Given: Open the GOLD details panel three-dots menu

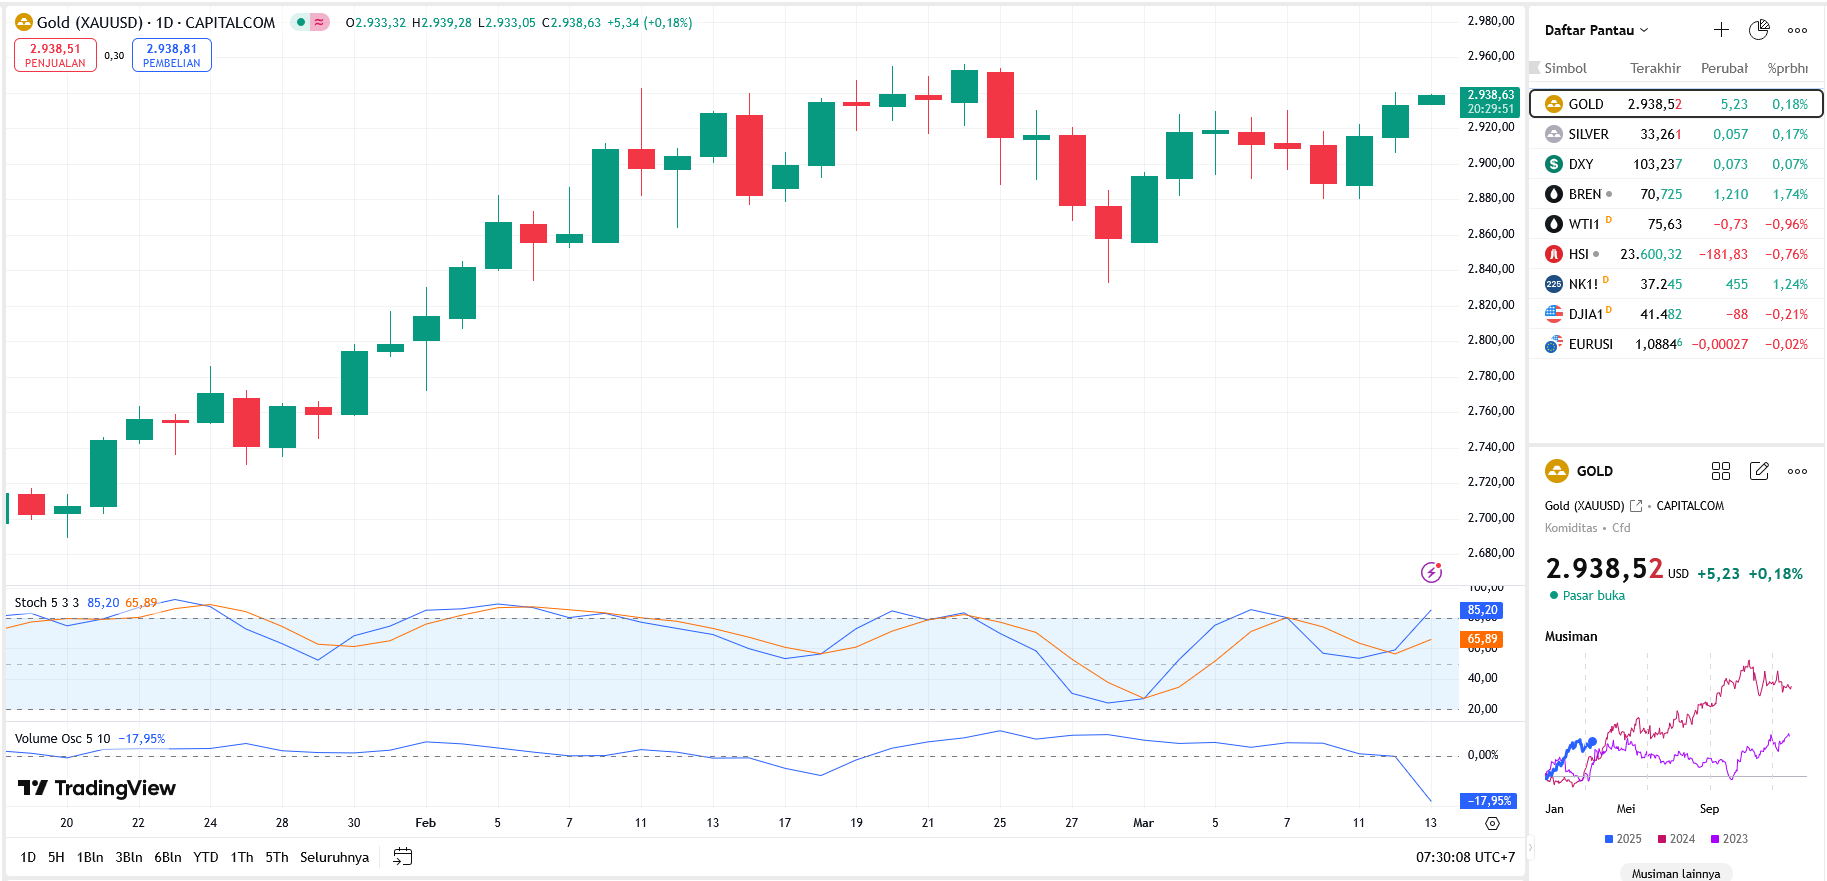Looking at the screenshot, I should click(x=1797, y=471).
